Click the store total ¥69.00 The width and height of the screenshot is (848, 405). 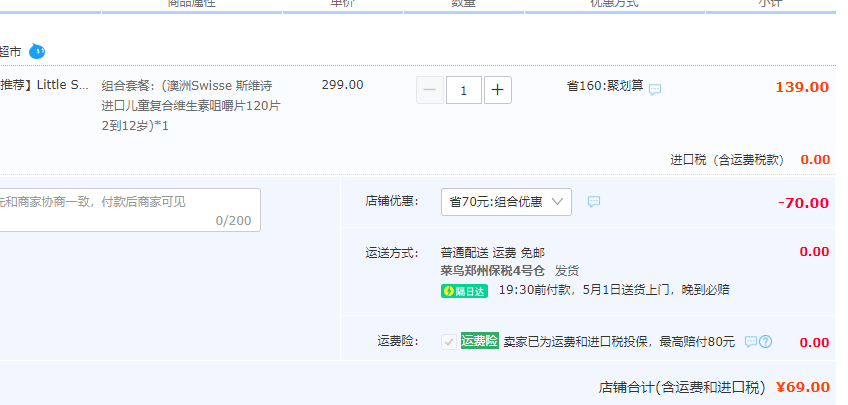coord(803,387)
